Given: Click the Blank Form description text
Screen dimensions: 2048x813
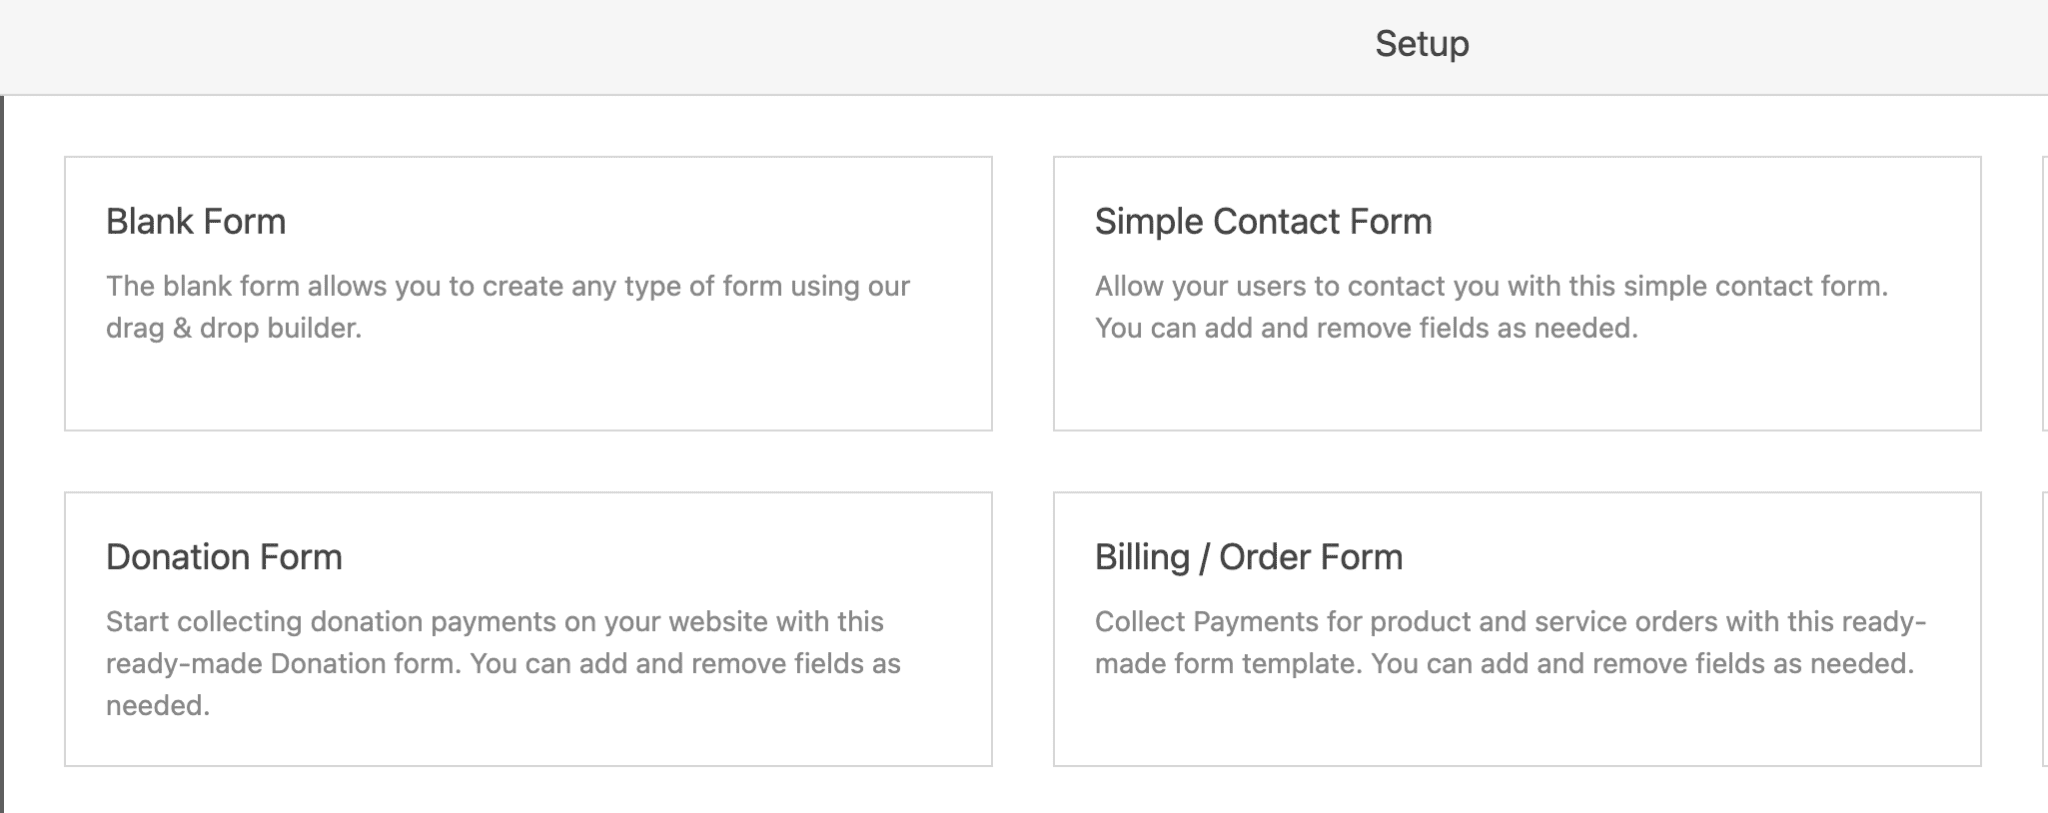Looking at the screenshot, I should 508,306.
